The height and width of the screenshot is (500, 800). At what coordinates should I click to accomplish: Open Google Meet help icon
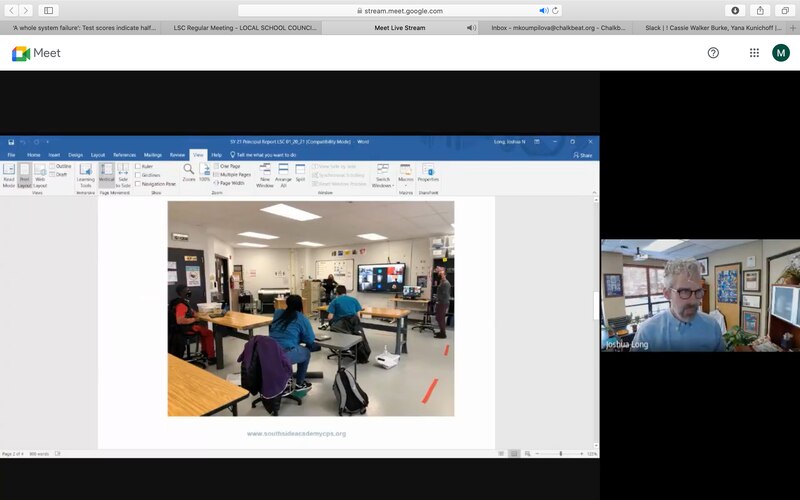click(713, 53)
